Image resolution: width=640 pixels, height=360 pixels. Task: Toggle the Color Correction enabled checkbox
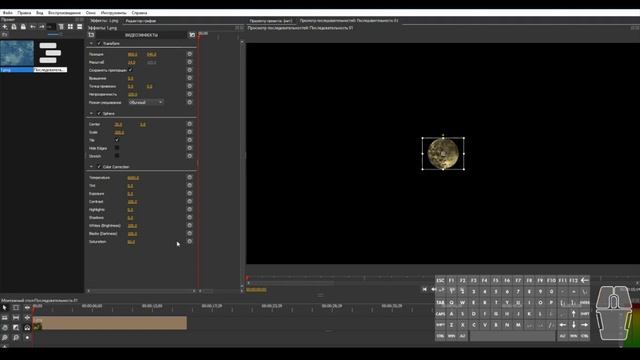pos(99,167)
